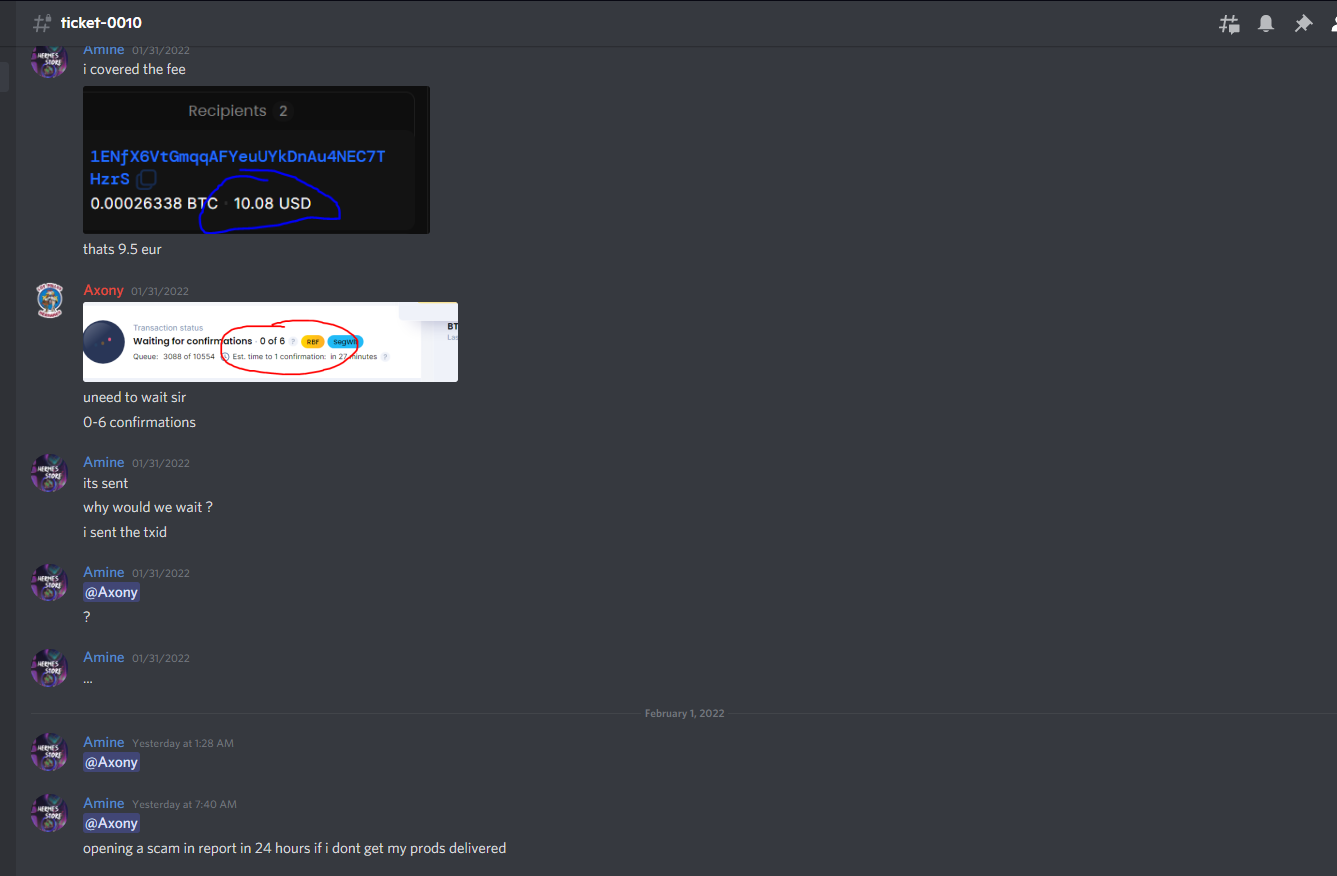Show pinned messages via pin icon

point(1303,23)
